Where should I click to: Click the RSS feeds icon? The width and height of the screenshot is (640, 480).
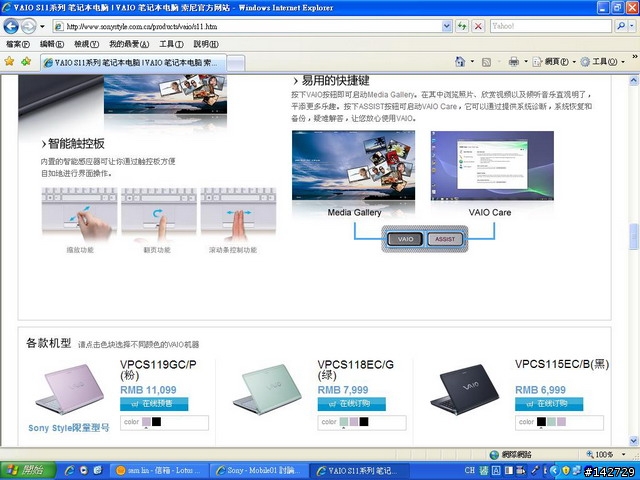pos(486,62)
